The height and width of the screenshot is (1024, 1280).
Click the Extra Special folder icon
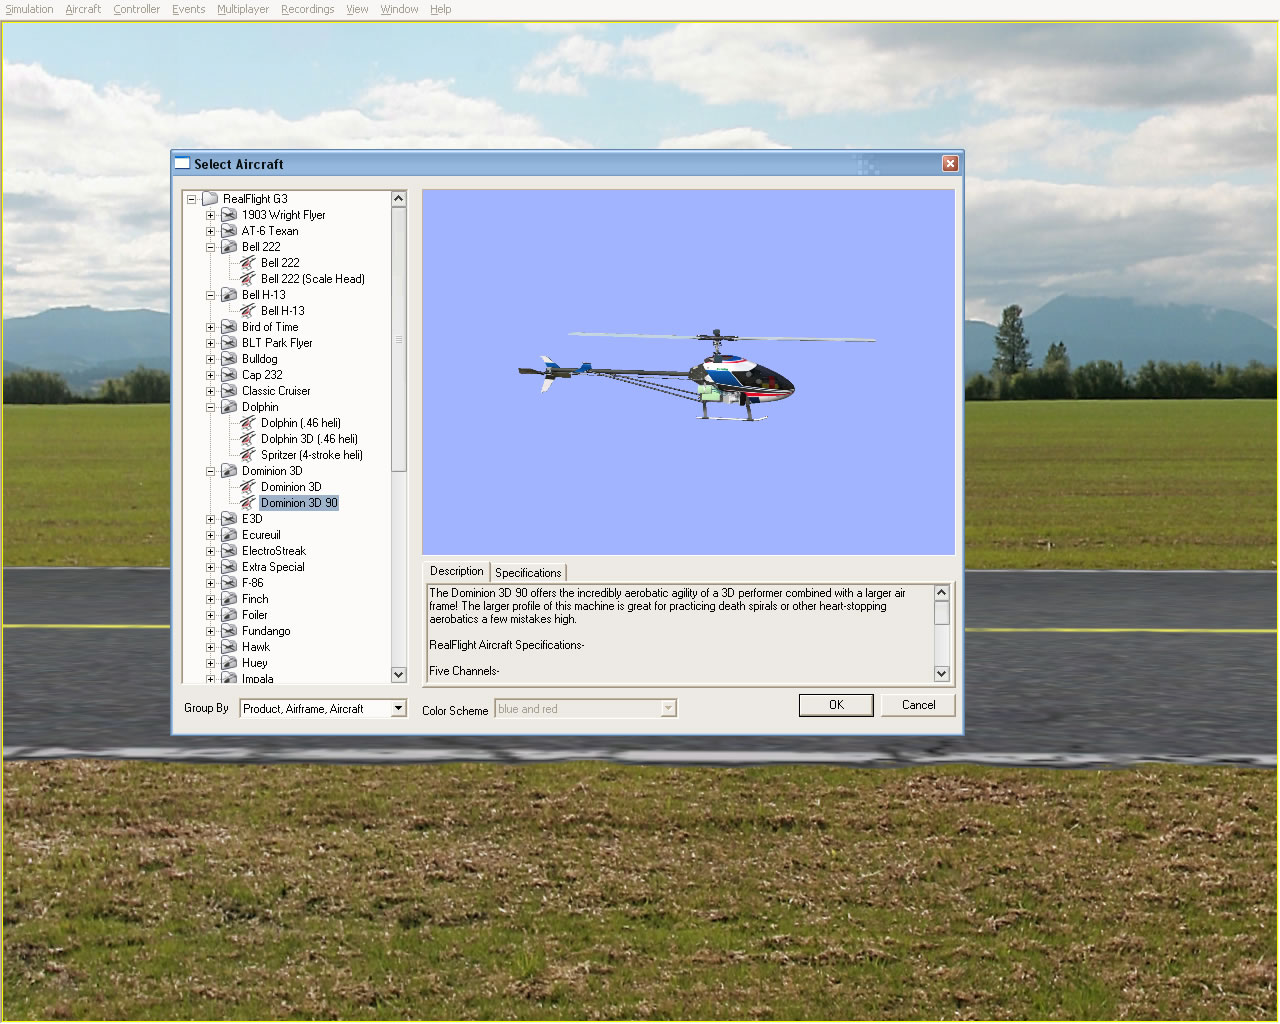pyautogui.click(x=229, y=567)
